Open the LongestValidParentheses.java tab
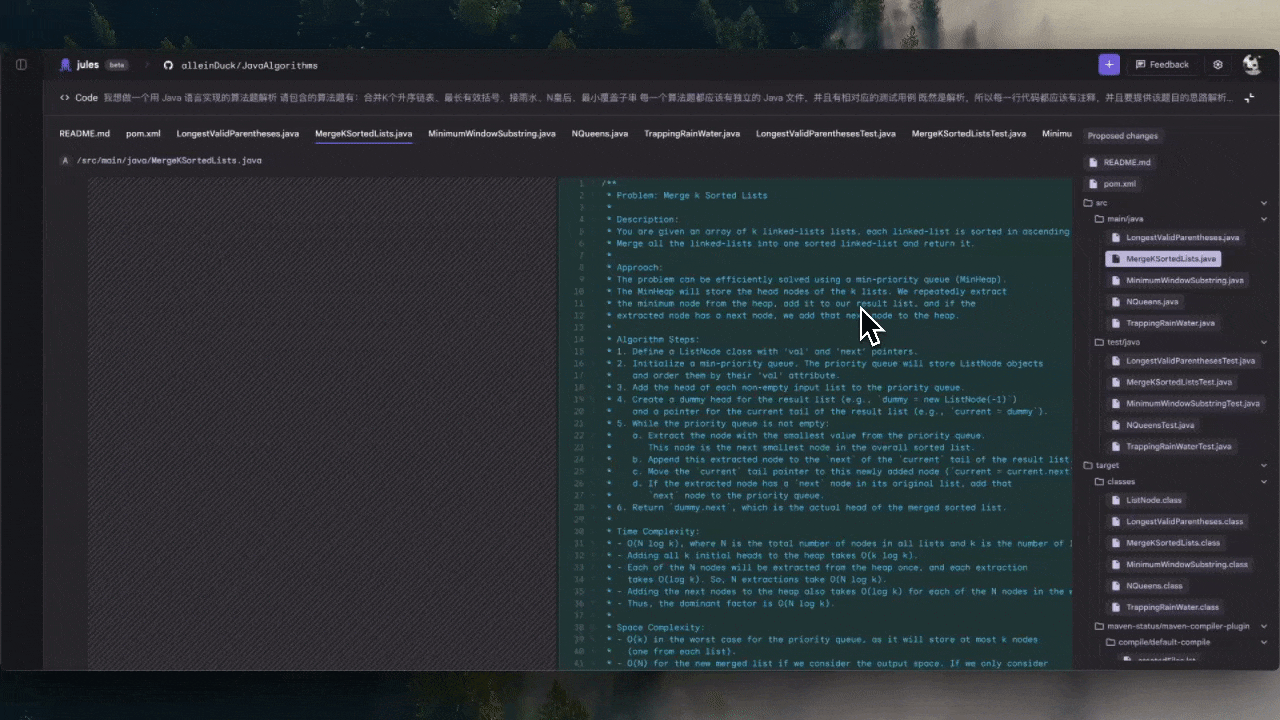Image resolution: width=1280 pixels, height=720 pixels. pyautogui.click(x=238, y=133)
